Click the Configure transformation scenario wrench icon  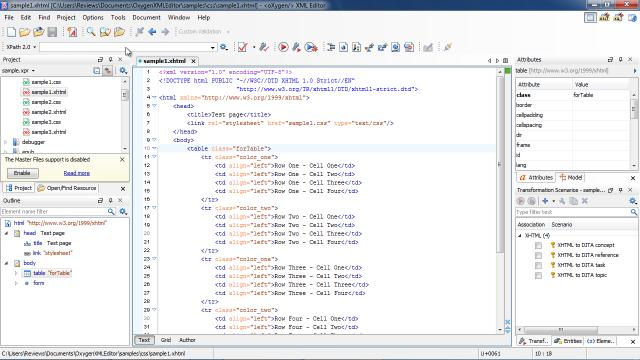pyautogui.click(x=296, y=47)
